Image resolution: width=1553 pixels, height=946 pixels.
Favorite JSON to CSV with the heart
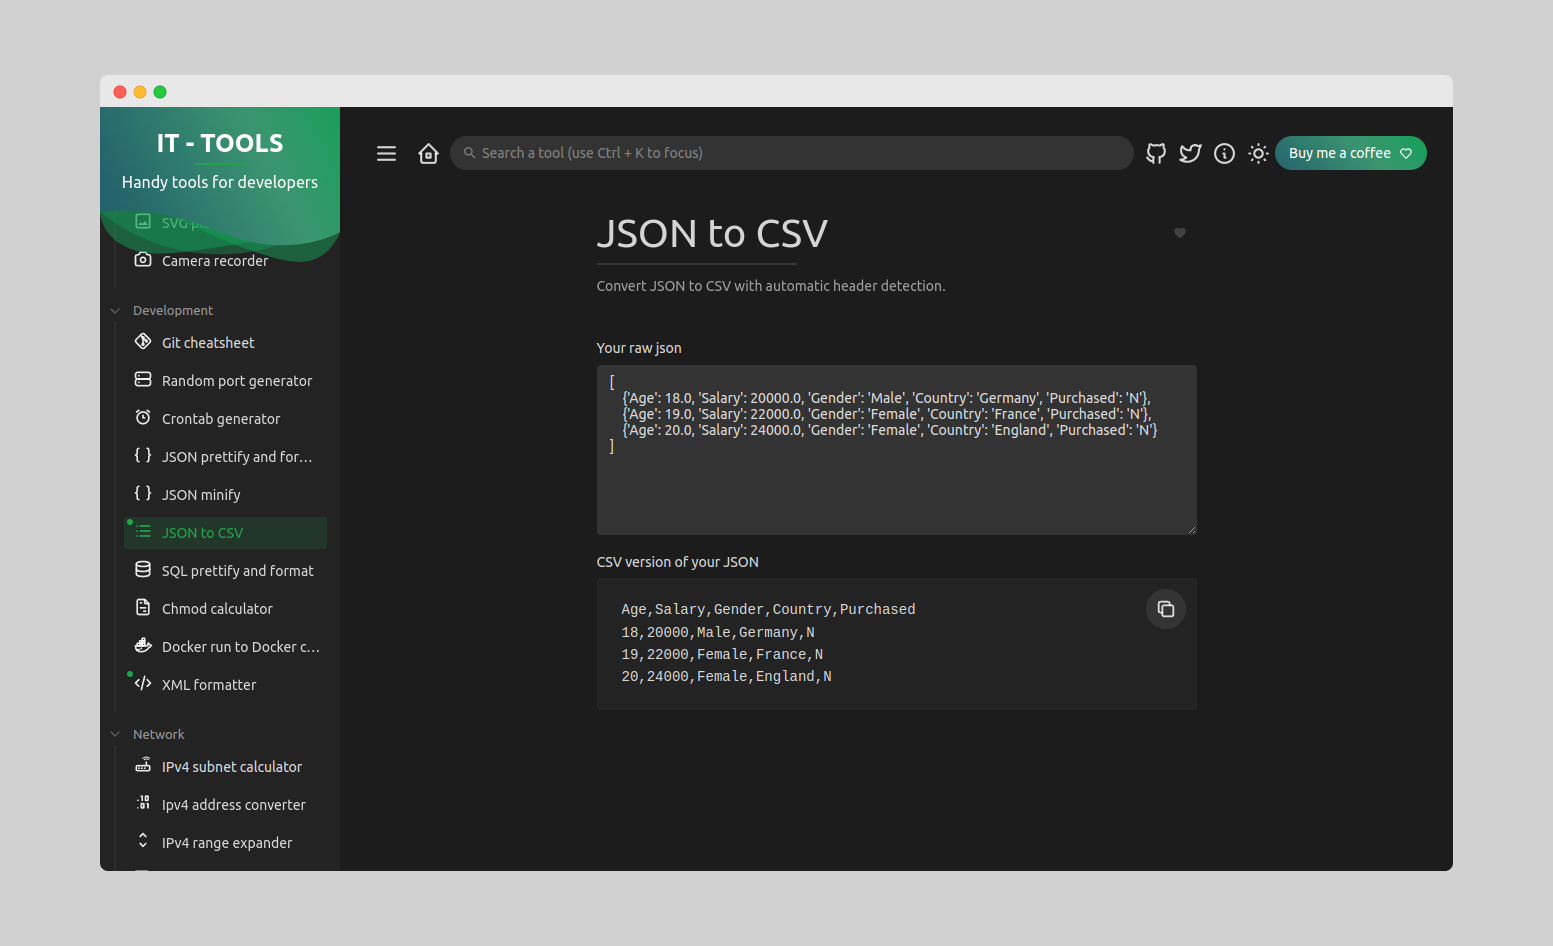[x=1179, y=232]
